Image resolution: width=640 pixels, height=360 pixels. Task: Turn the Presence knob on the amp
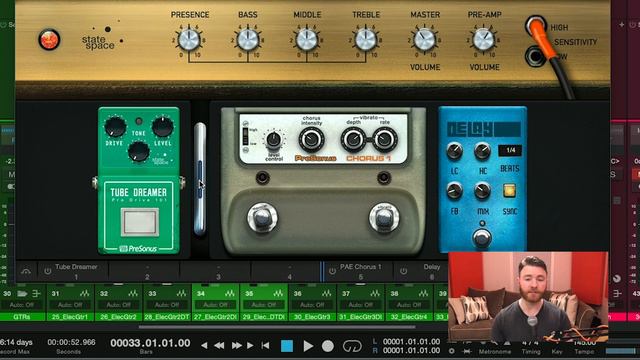(189, 40)
